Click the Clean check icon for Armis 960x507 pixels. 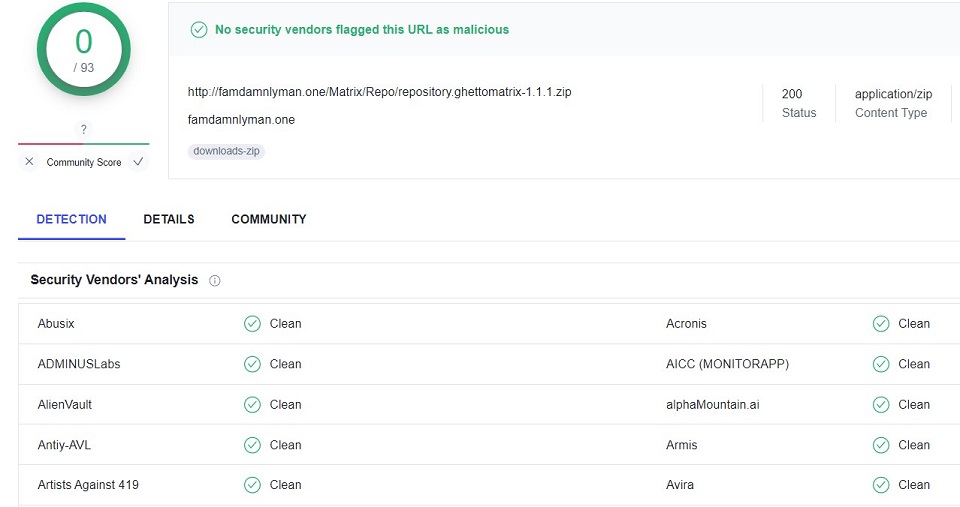point(881,445)
